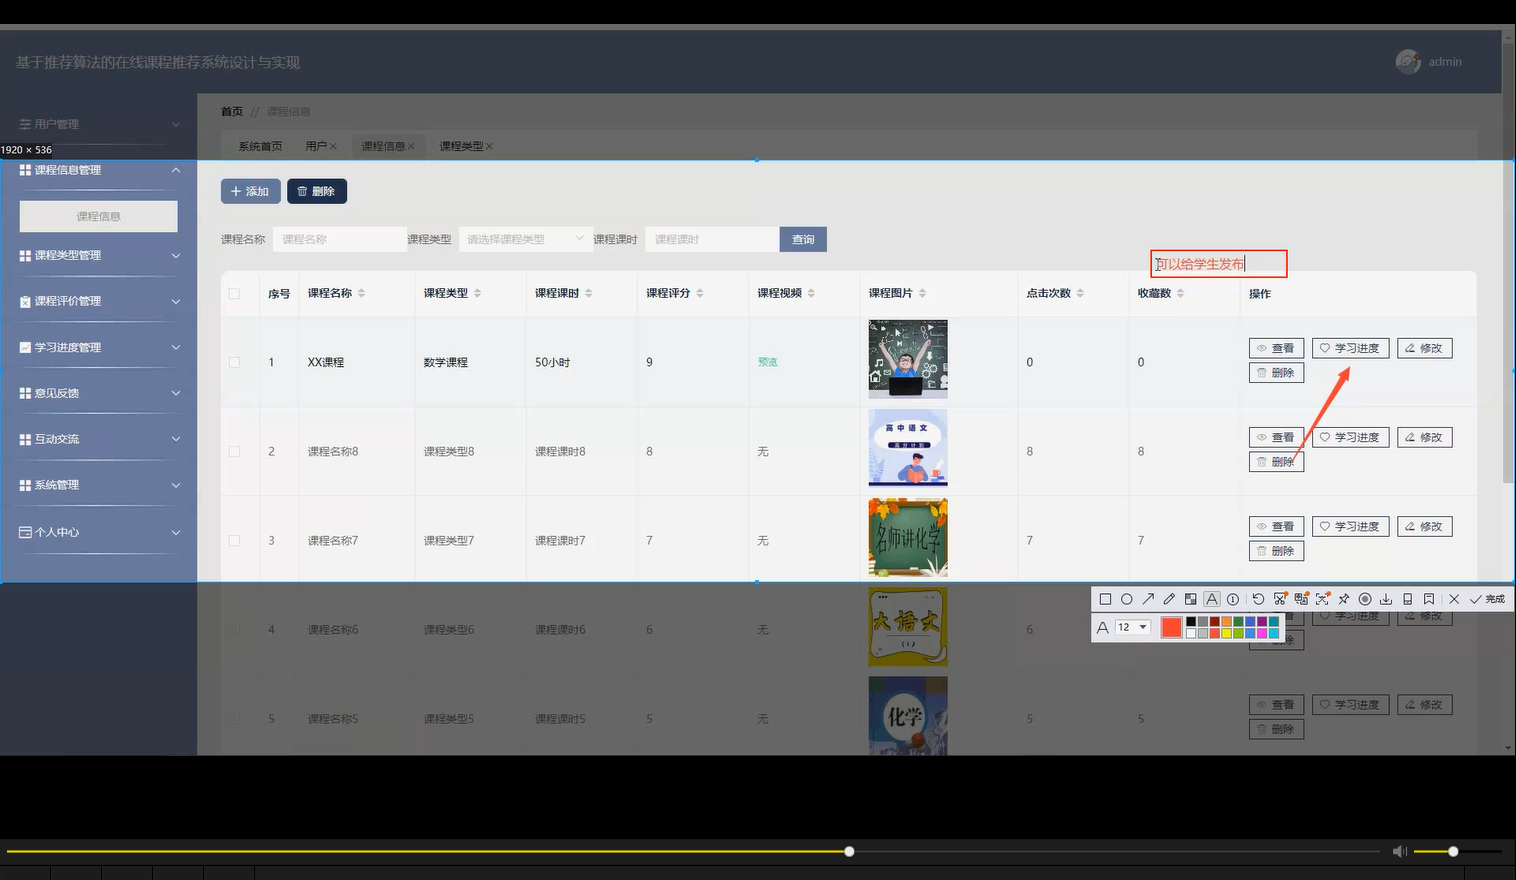Expand the 用户管理 sidebar menu

point(99,124)
